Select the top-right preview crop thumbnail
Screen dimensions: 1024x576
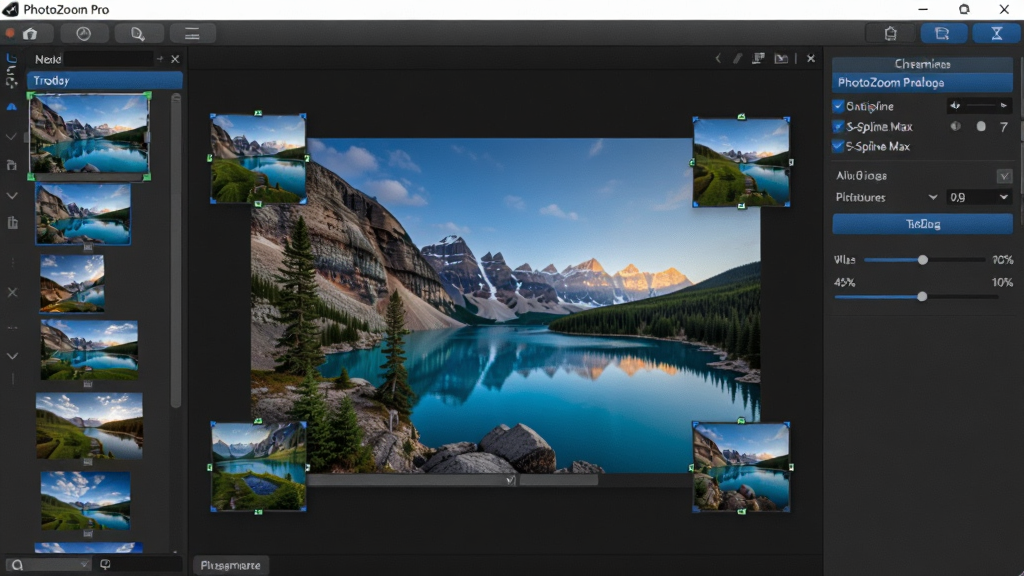coord(741,161)
